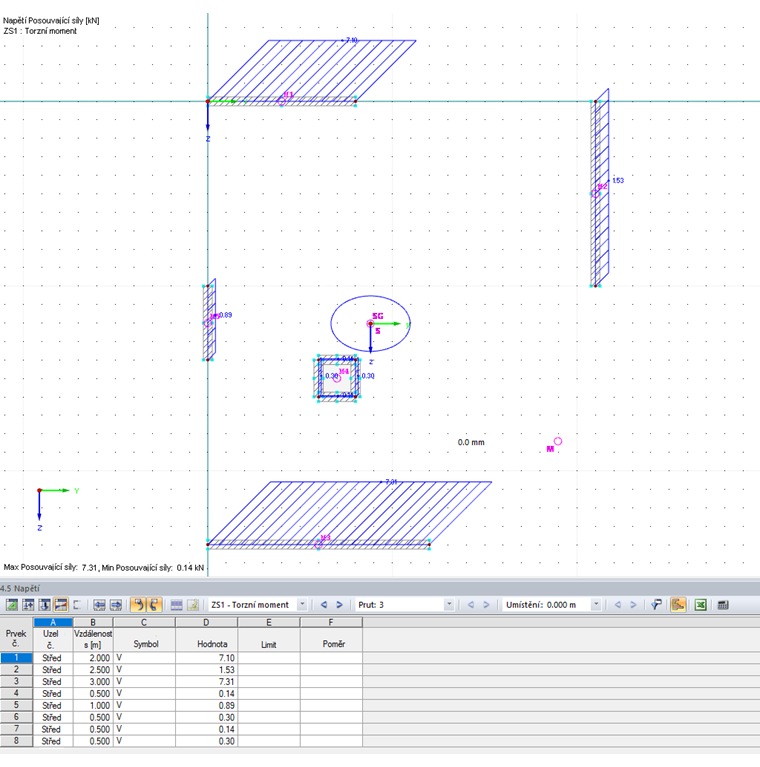The height and width of the screenshot is (767, 760).
Task: Click the Hodnota column header
Action: (x=206, y=639)
